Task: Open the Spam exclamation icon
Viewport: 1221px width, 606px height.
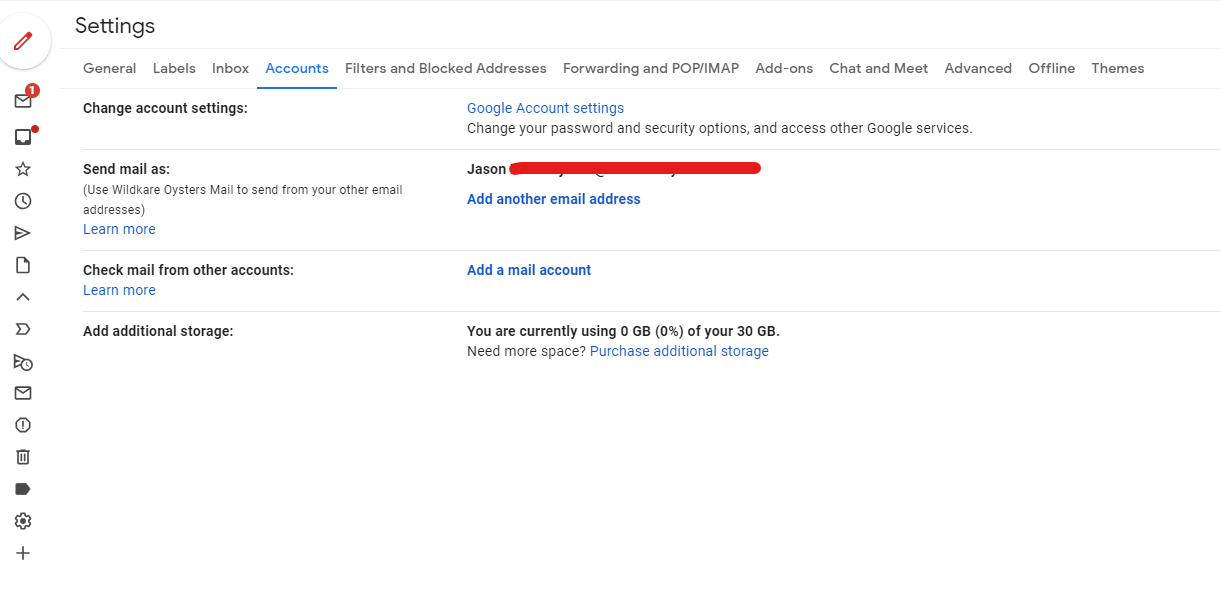Action: pyautogui.click(x=23, y=425)
